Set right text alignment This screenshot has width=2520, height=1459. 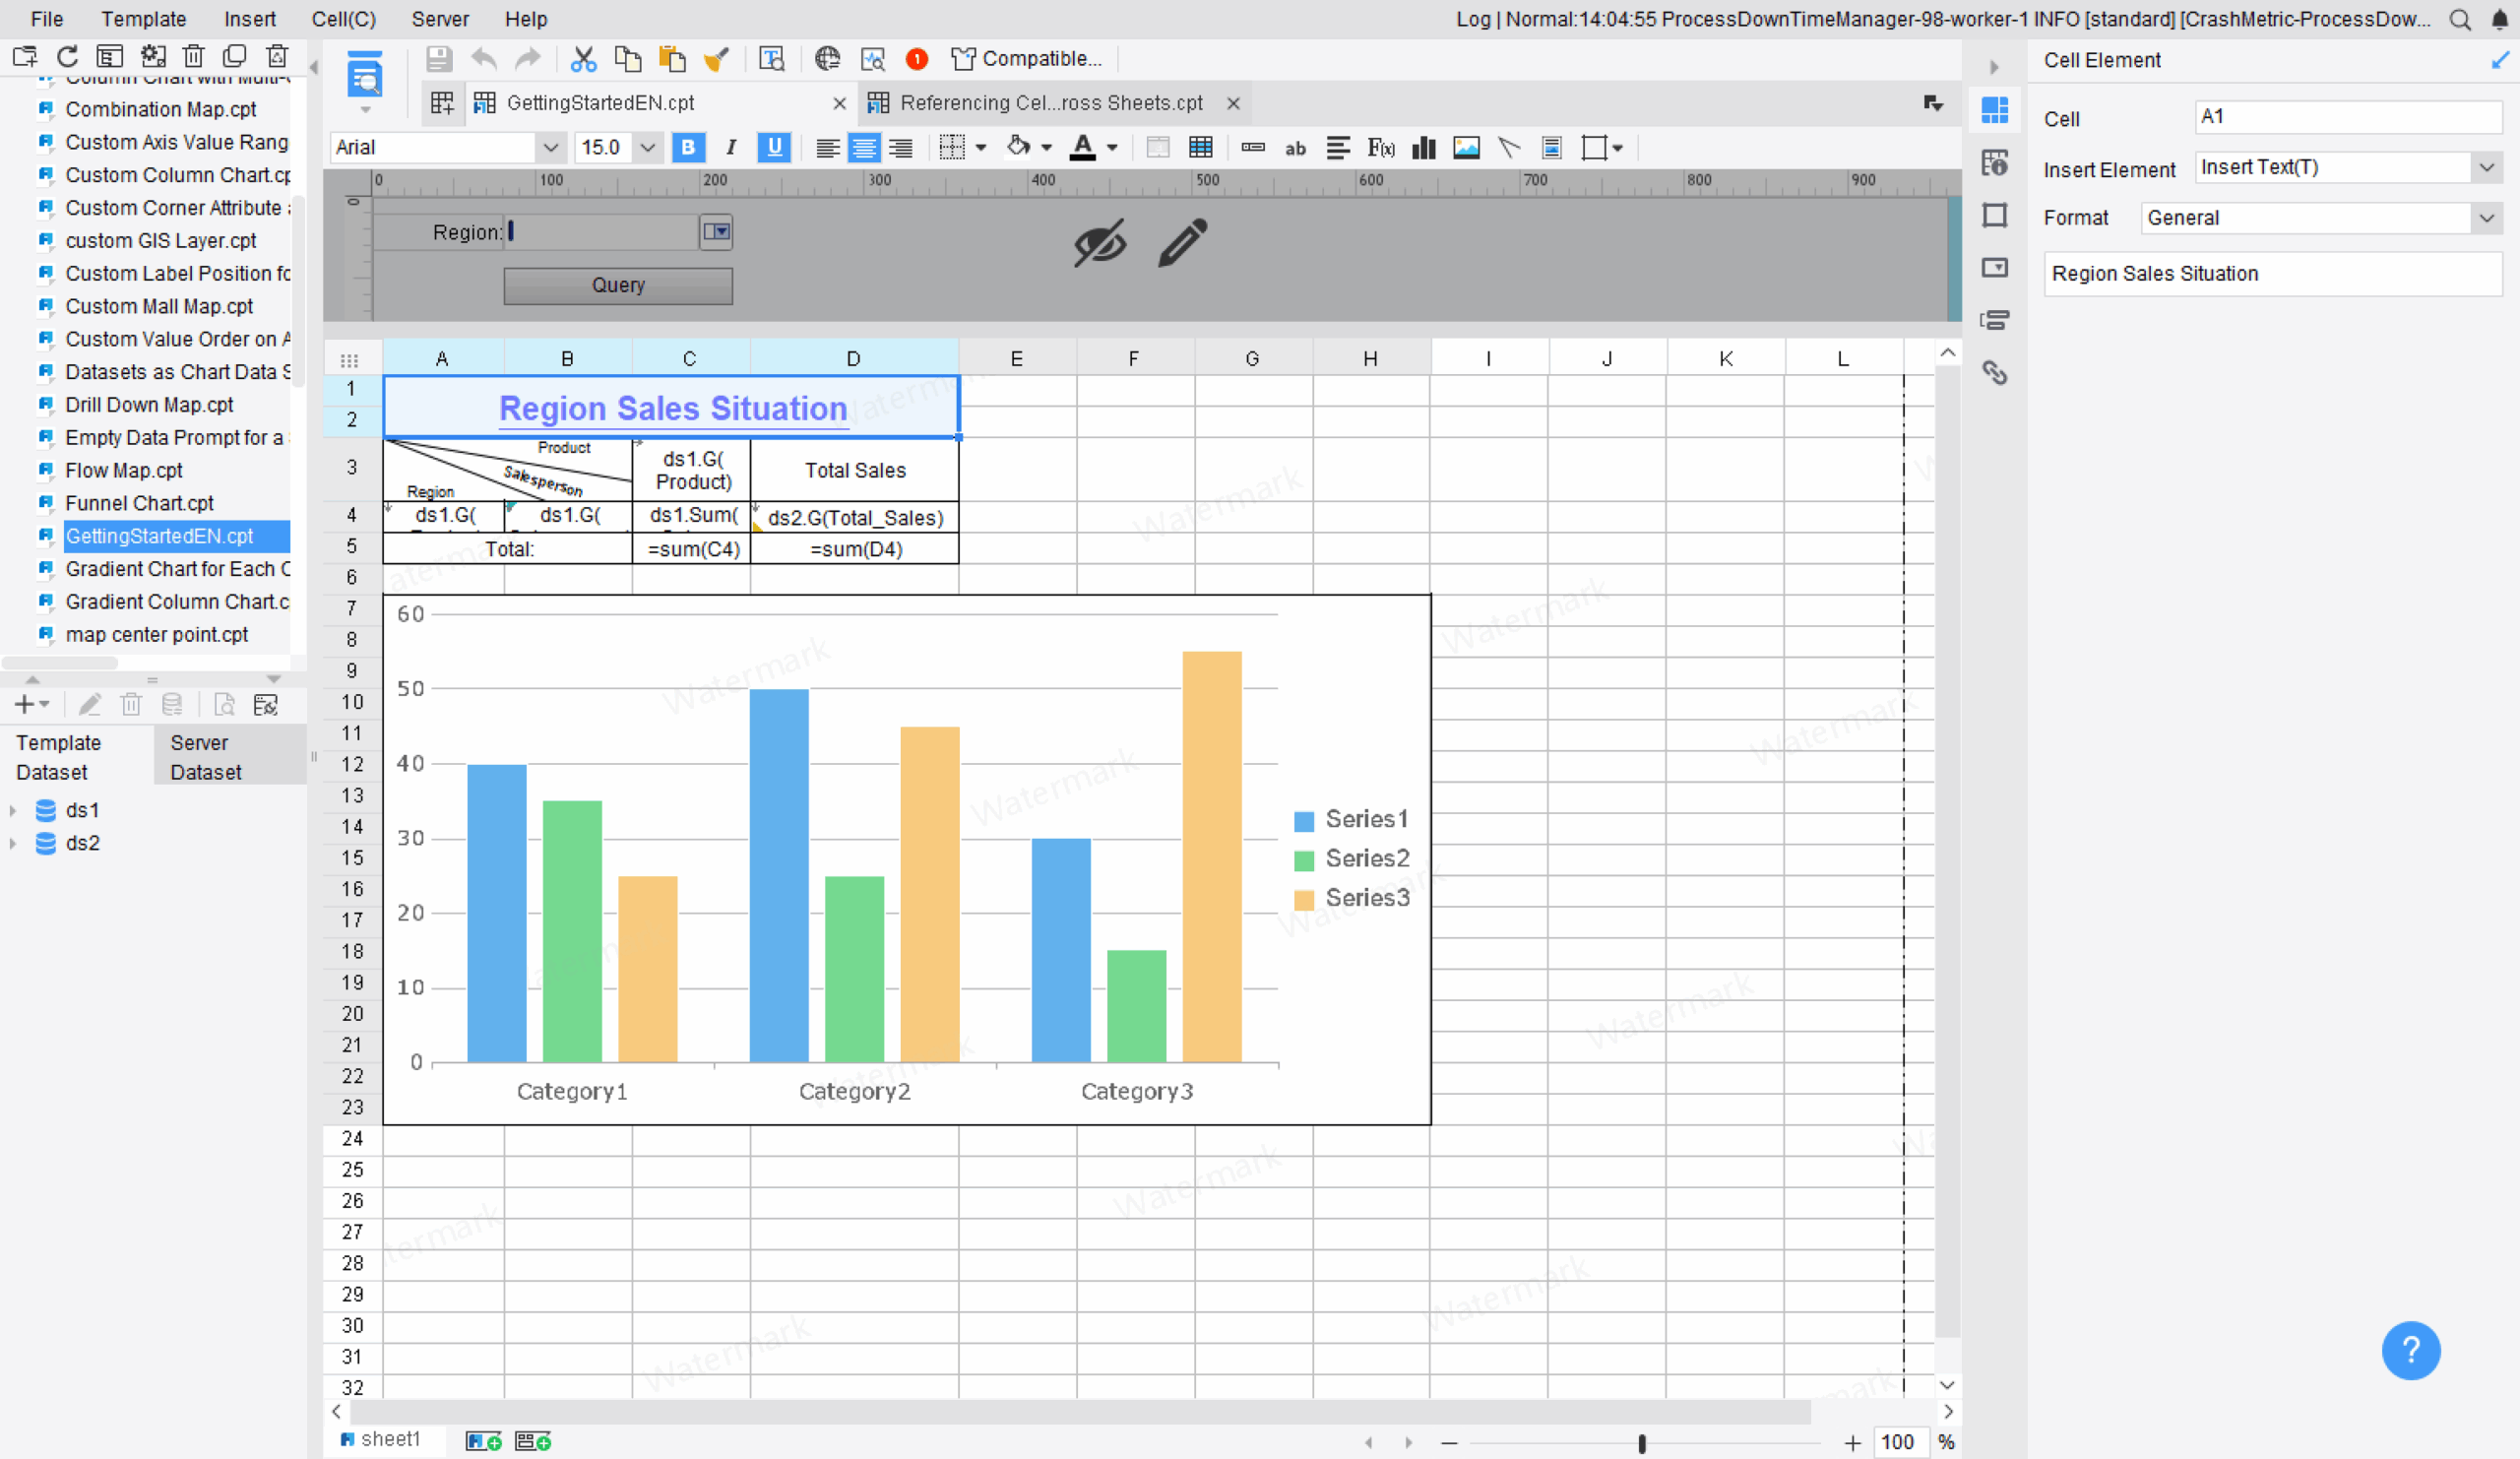coord(901,148)
